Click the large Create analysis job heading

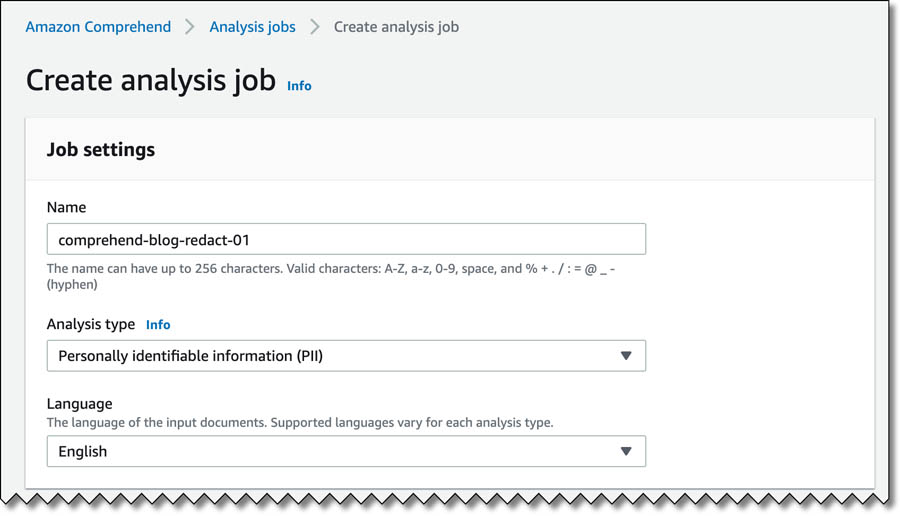[151, 80]
